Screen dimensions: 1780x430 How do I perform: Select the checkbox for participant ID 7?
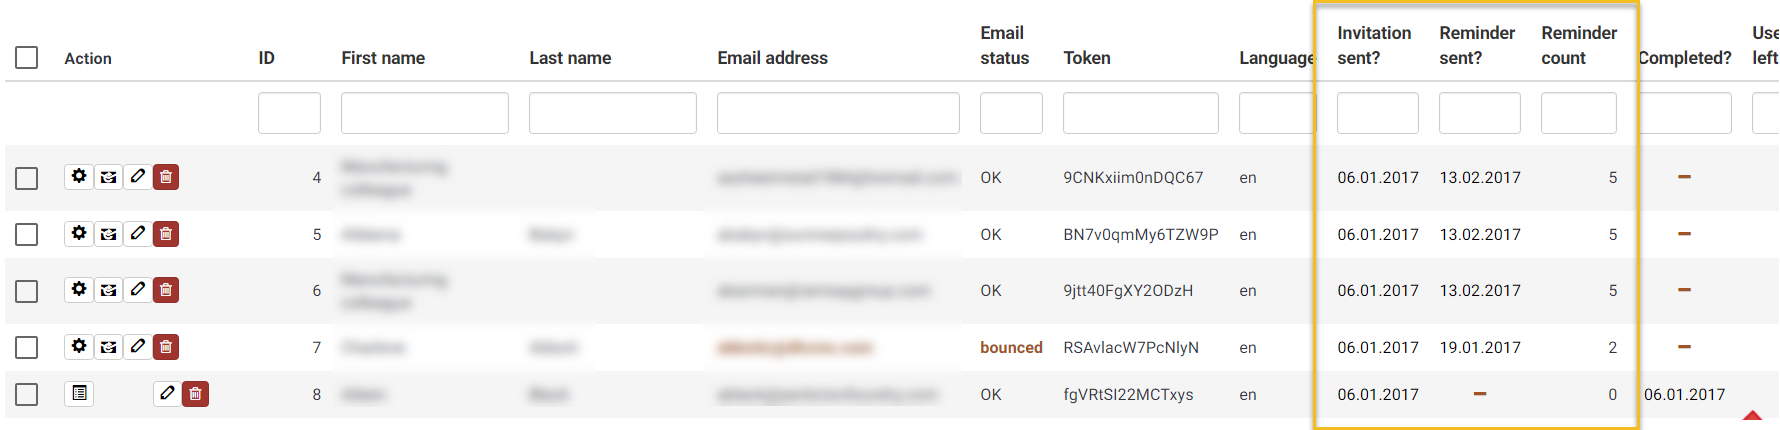27,347
